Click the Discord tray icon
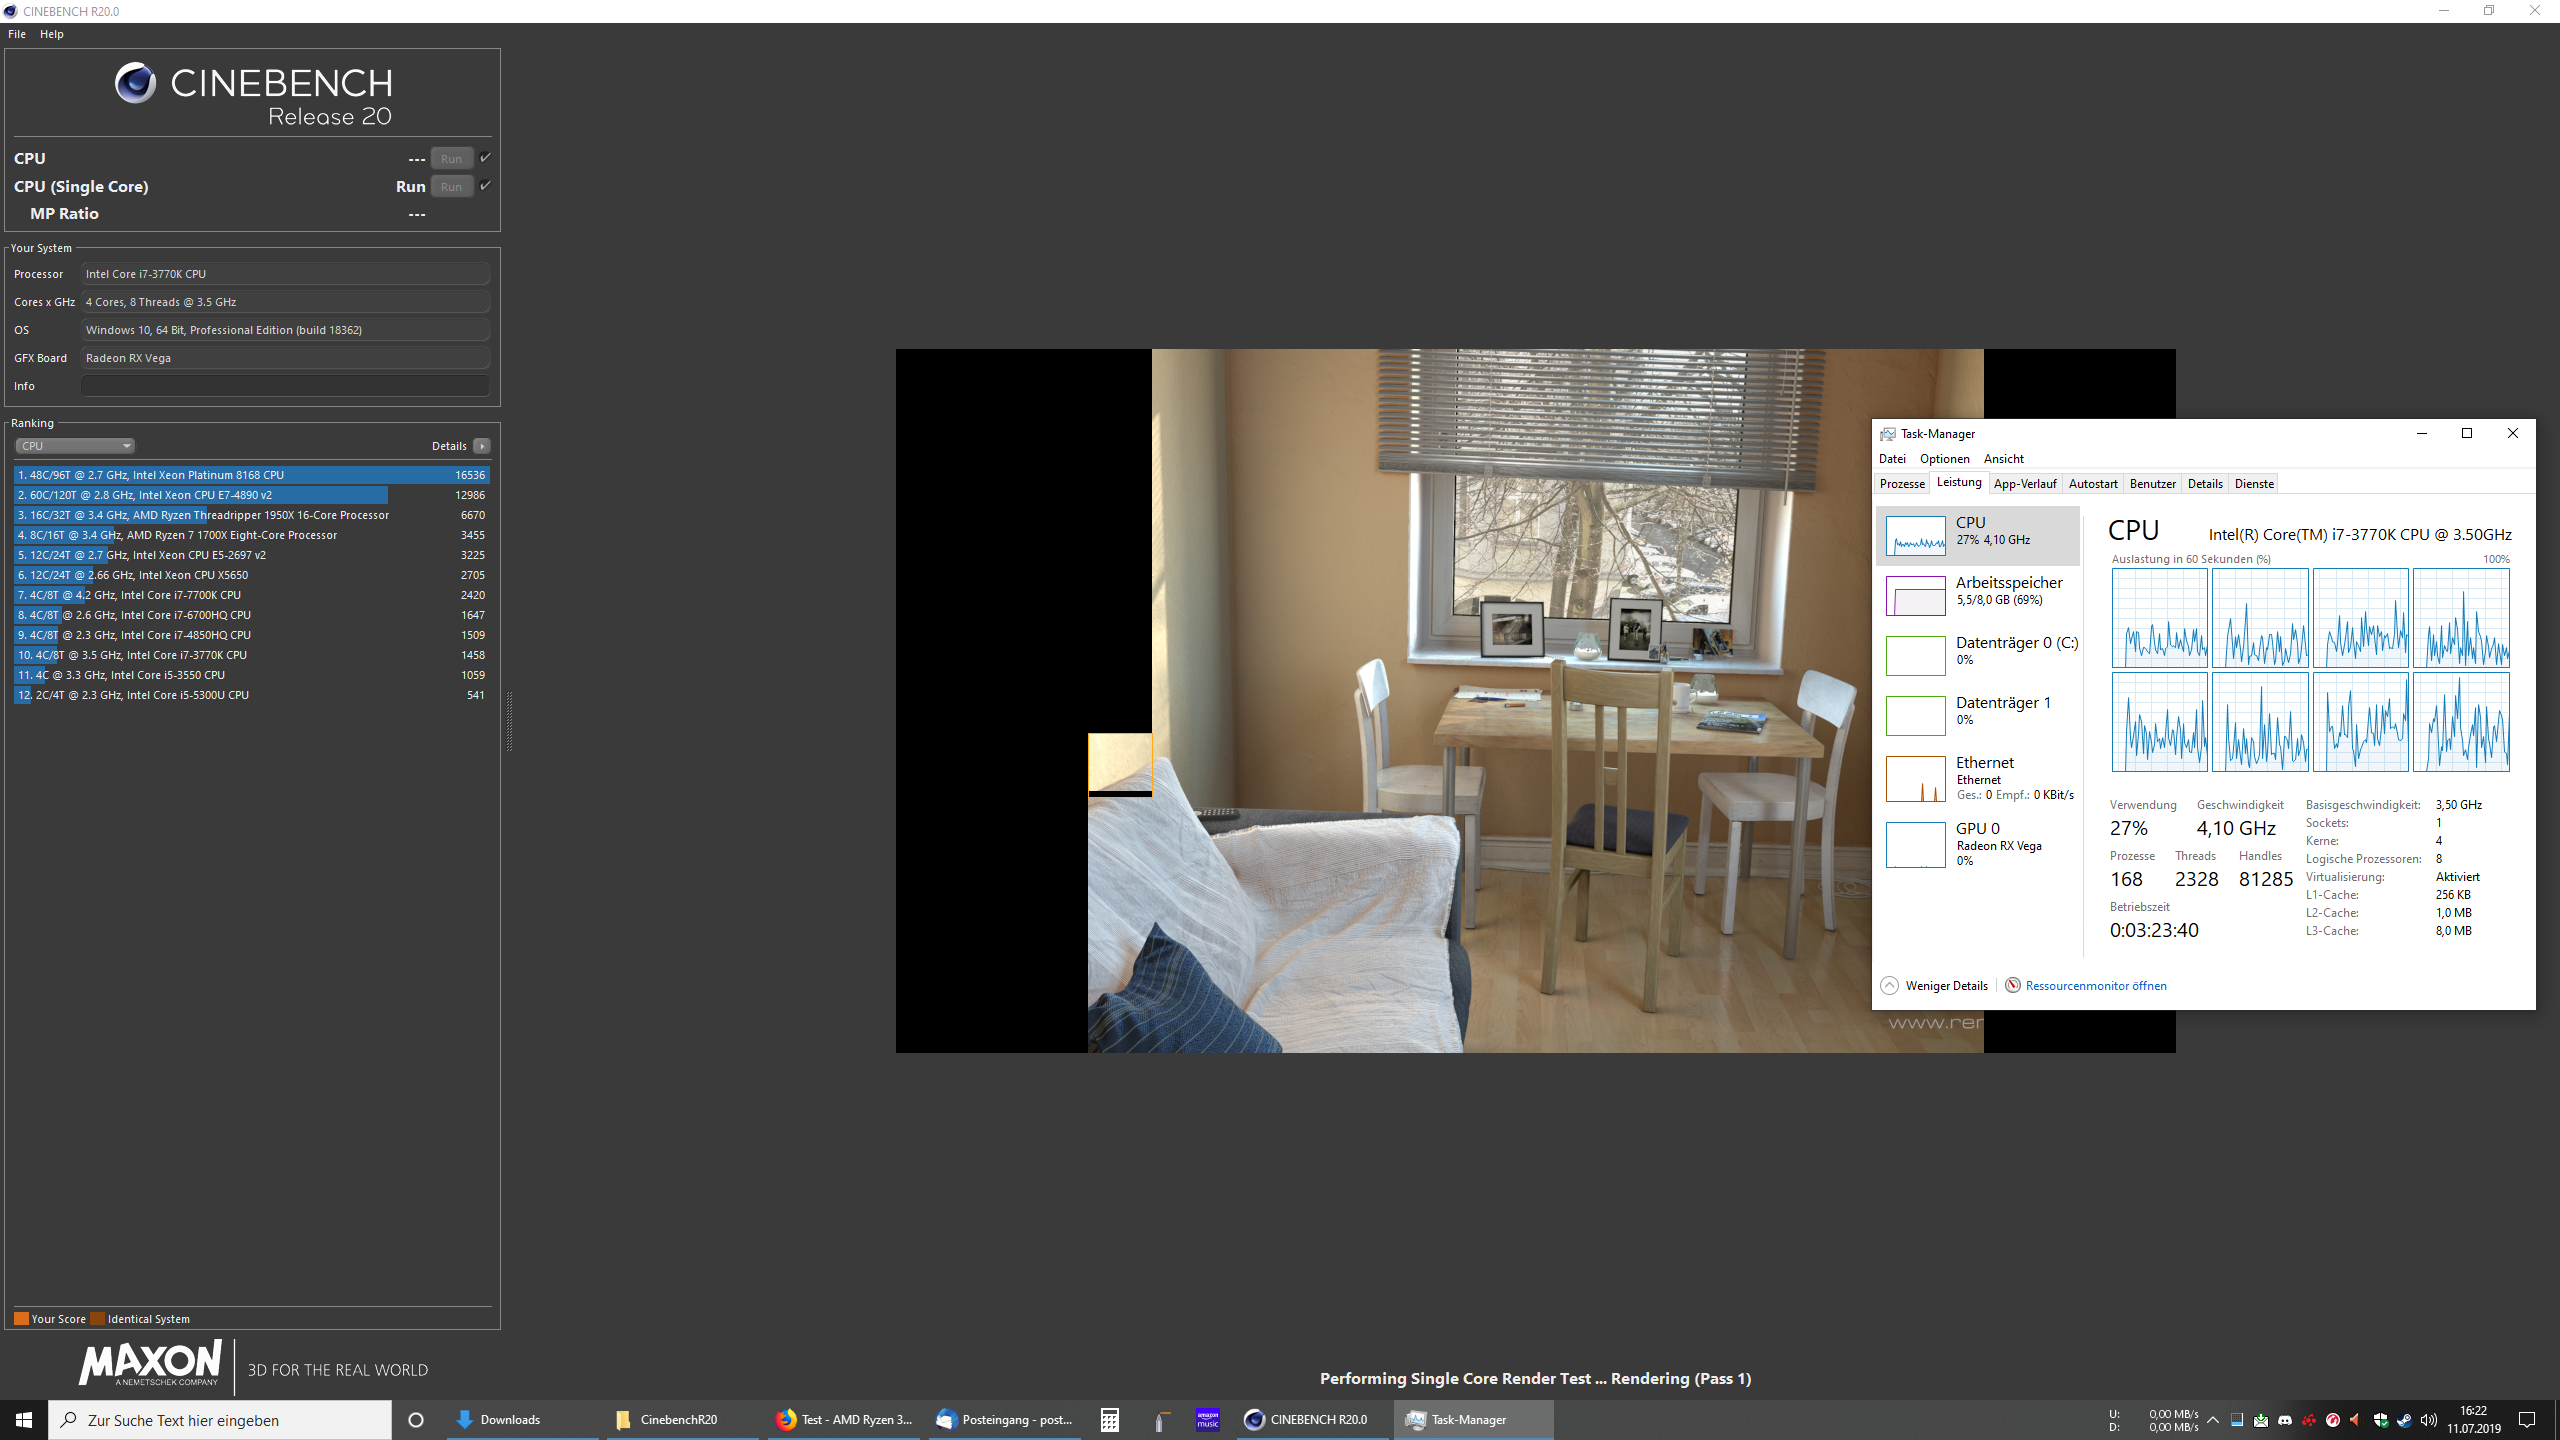 pos(2285,1420)
